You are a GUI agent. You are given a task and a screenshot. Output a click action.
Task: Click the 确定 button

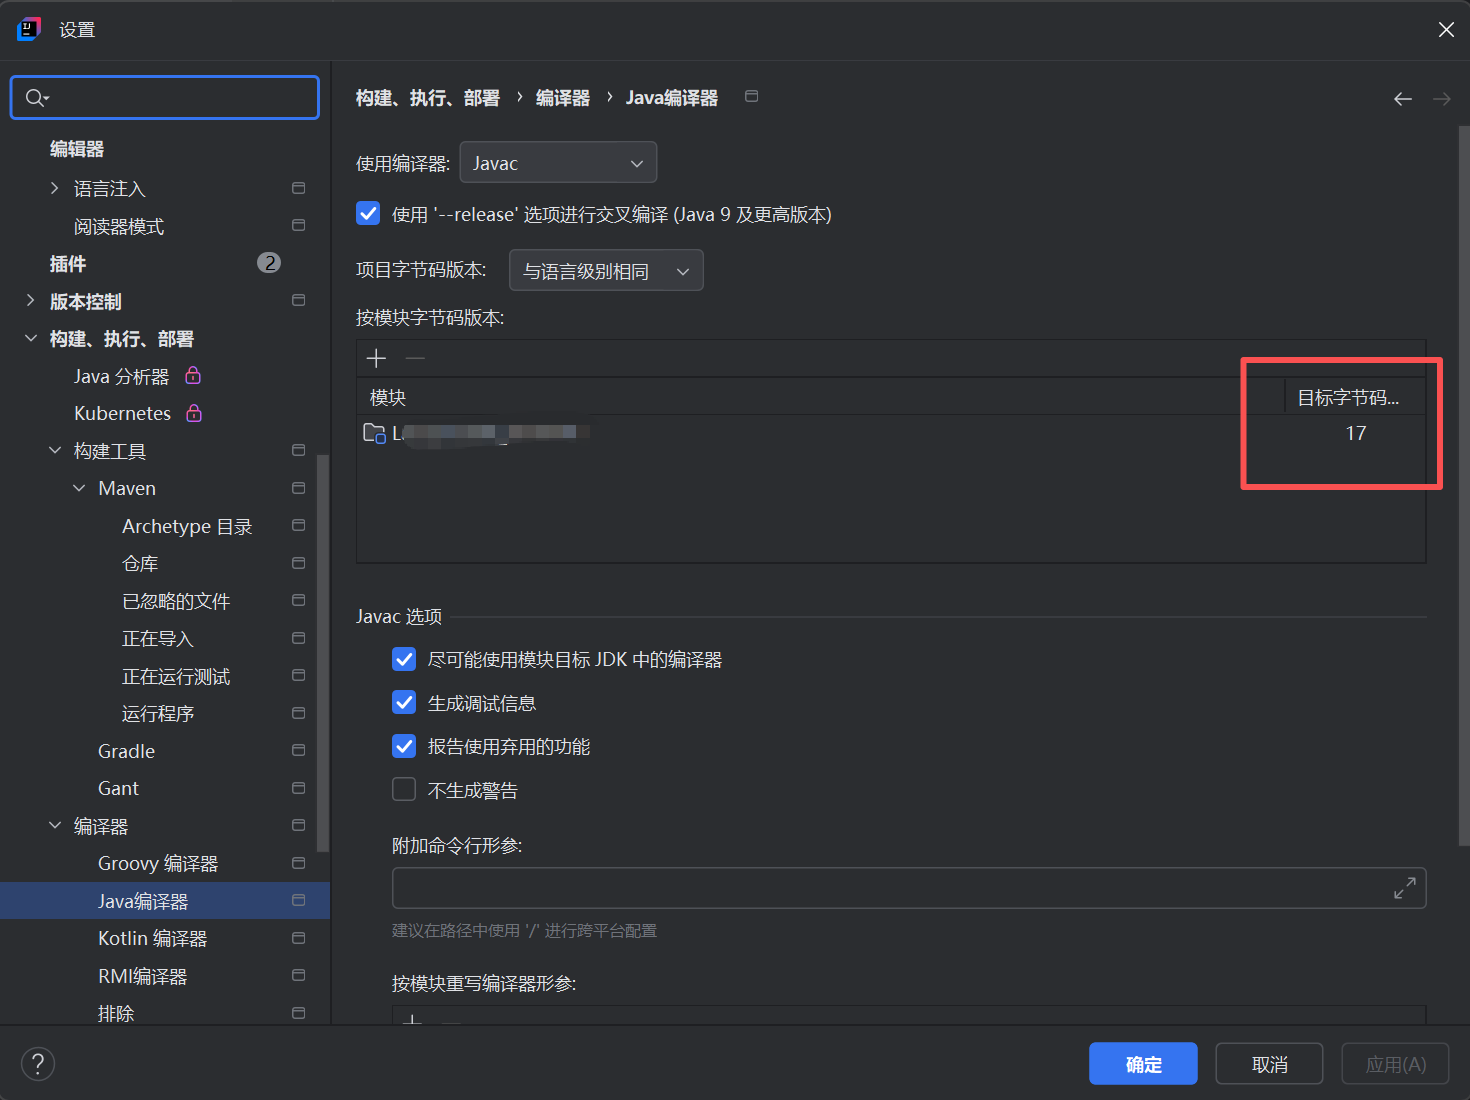(x=1143, y=1063)
